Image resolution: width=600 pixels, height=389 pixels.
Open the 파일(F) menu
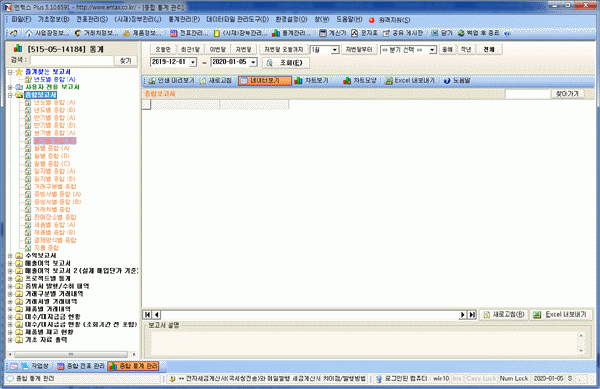(21, 19)
